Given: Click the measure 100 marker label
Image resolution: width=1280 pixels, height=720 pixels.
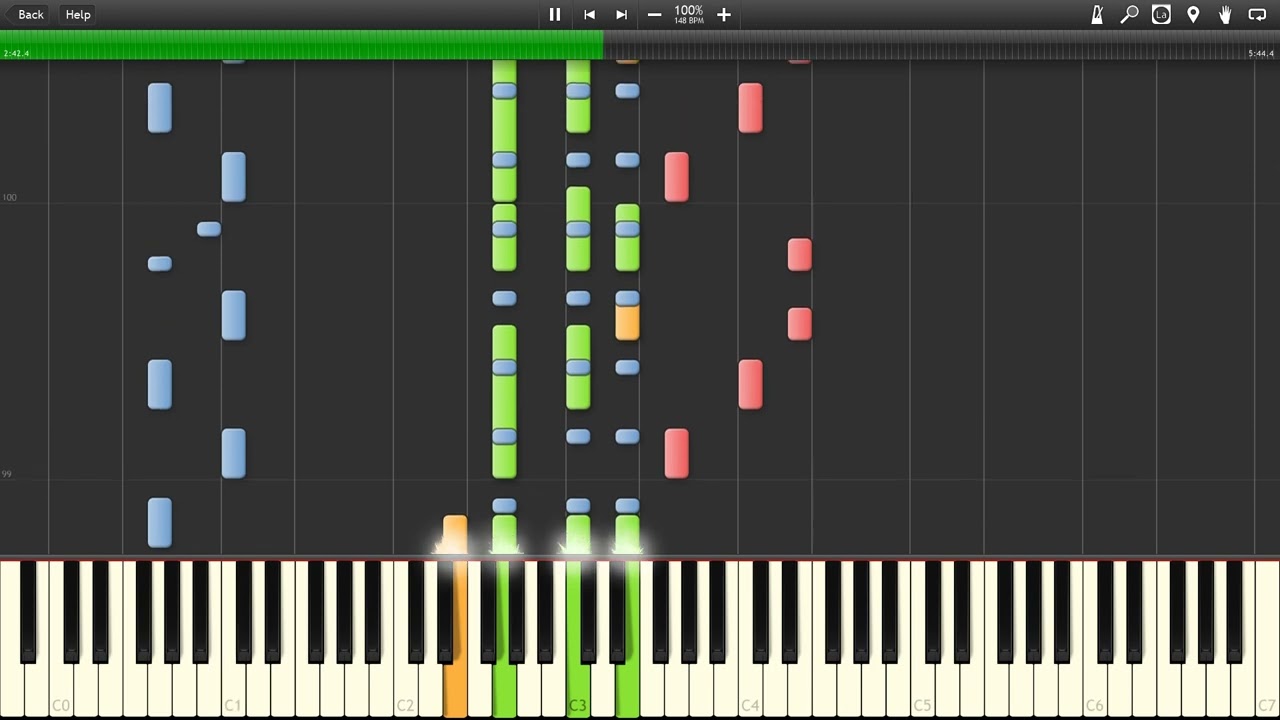Looking at the screenshot, I should pos(9,197).
